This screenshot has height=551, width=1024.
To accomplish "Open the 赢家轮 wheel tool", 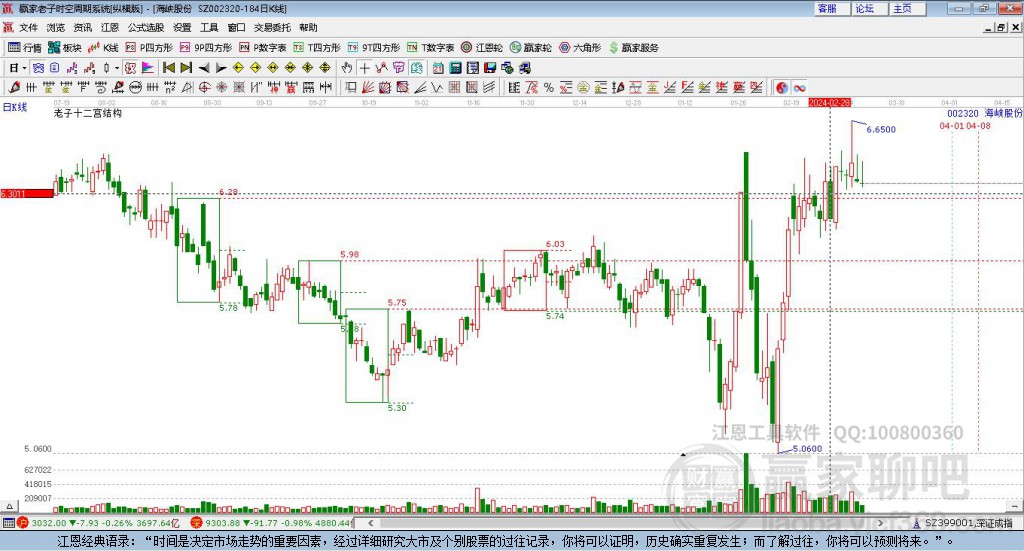I will [531, 48].
